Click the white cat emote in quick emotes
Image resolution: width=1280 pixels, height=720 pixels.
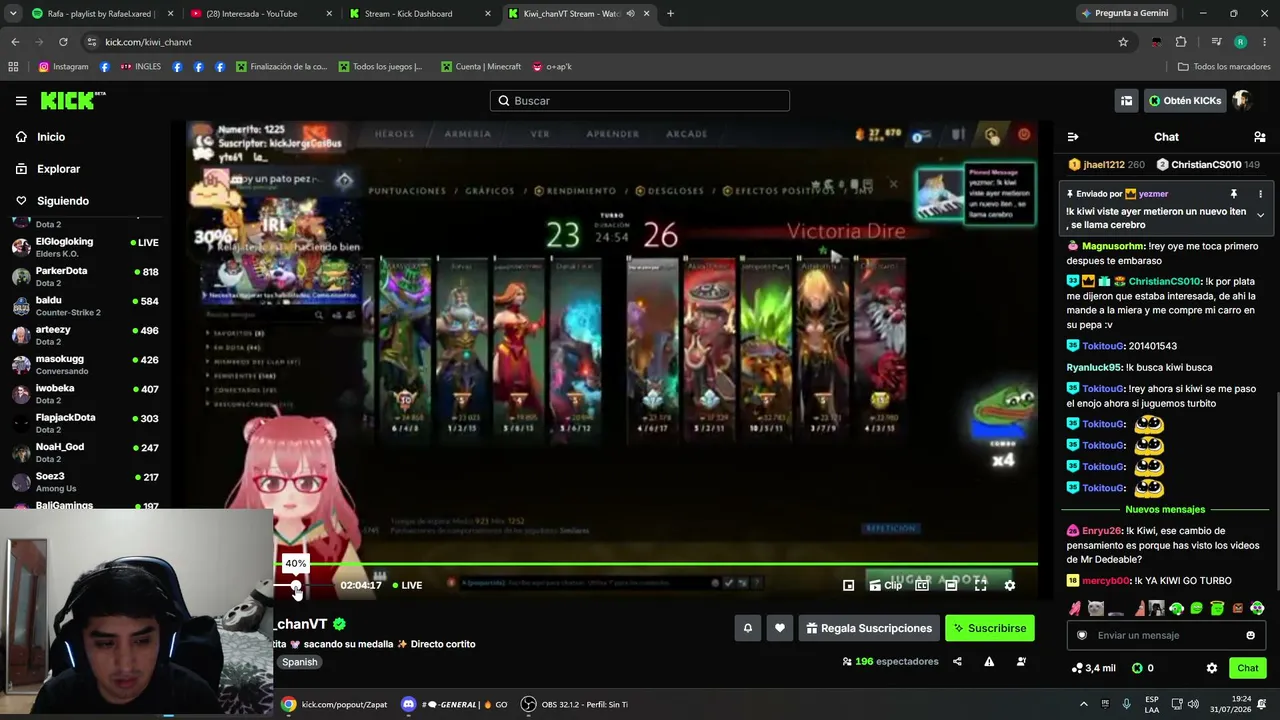1096,608
